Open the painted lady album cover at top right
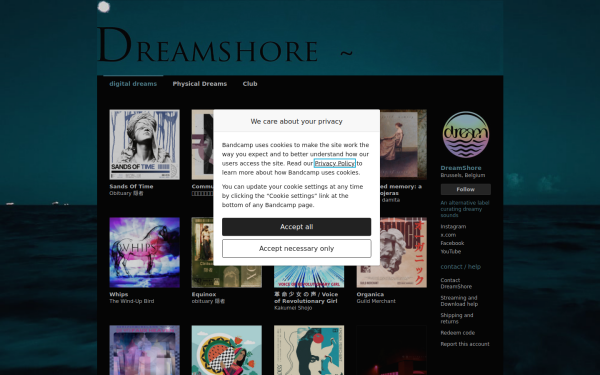The height and width of the screenshot is (375, 600). 403,145
